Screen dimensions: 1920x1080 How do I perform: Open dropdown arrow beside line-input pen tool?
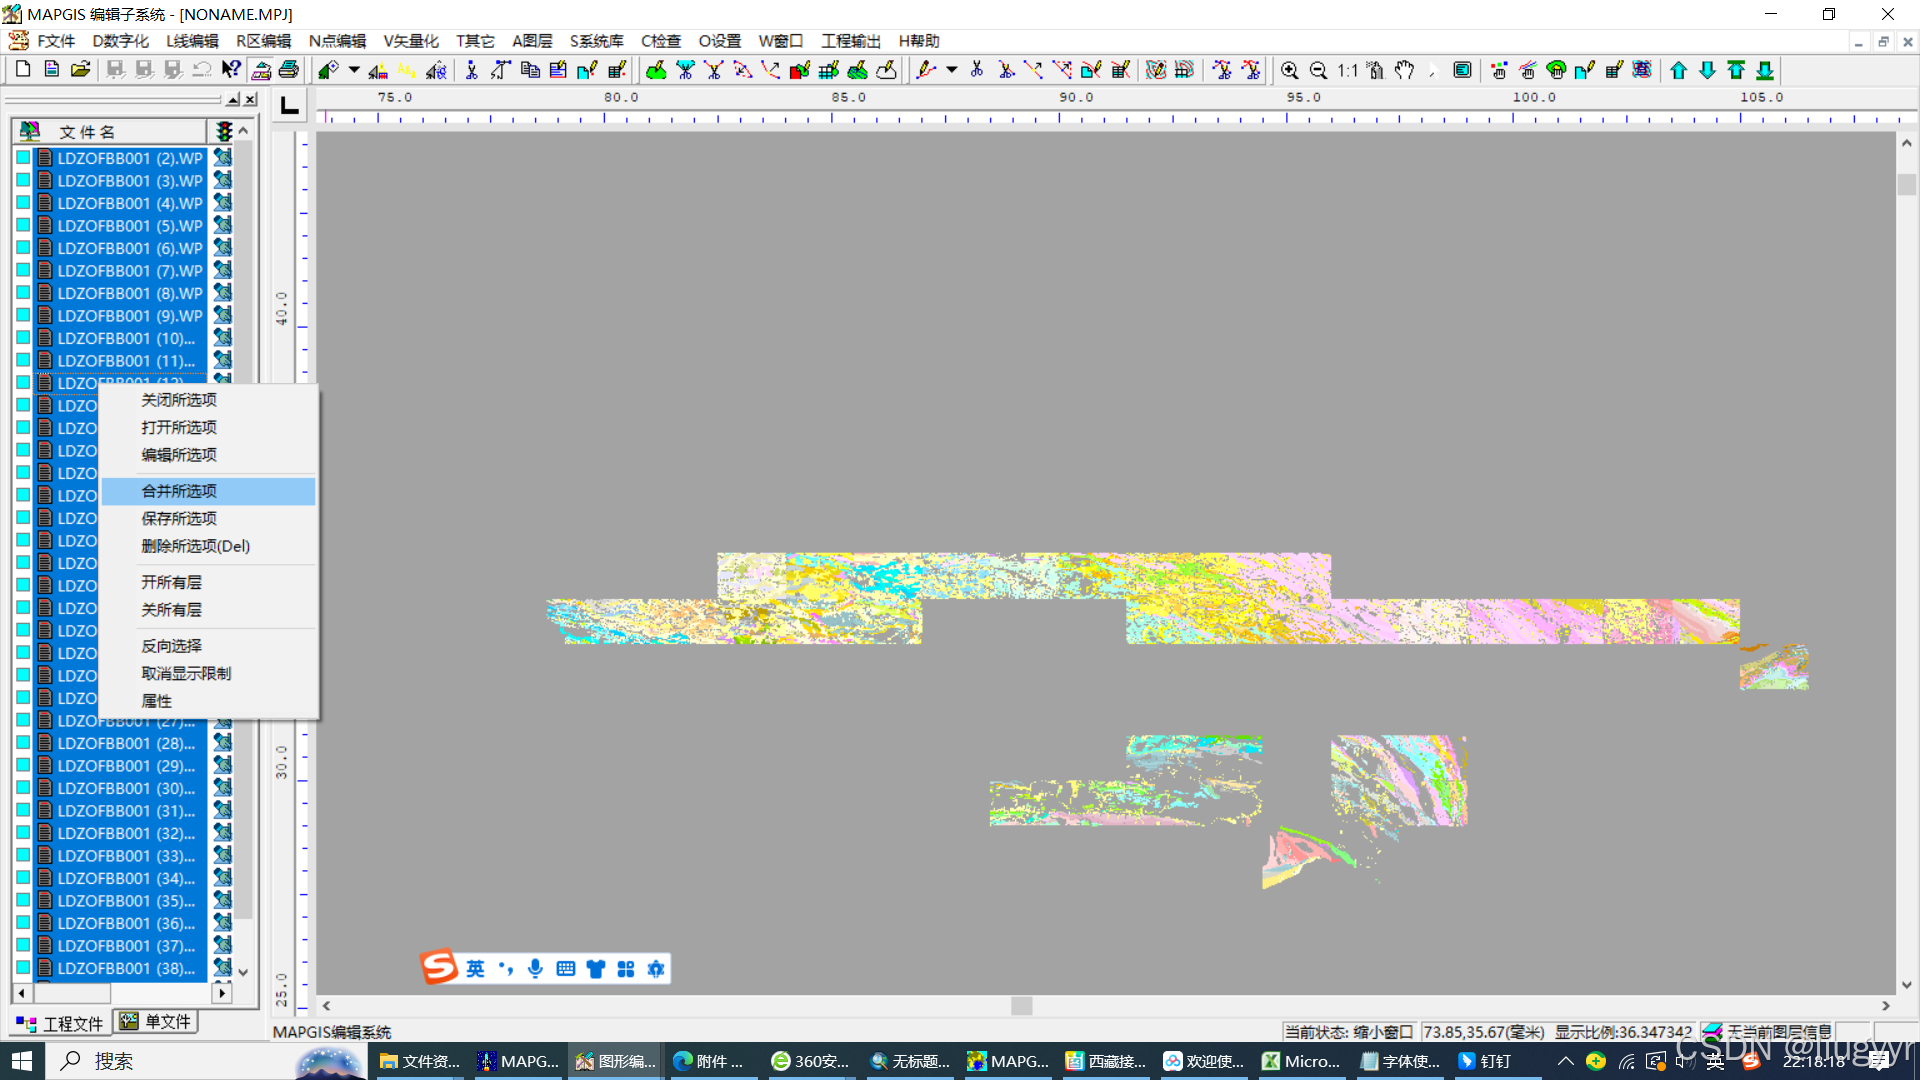click(x=951, y=70)
